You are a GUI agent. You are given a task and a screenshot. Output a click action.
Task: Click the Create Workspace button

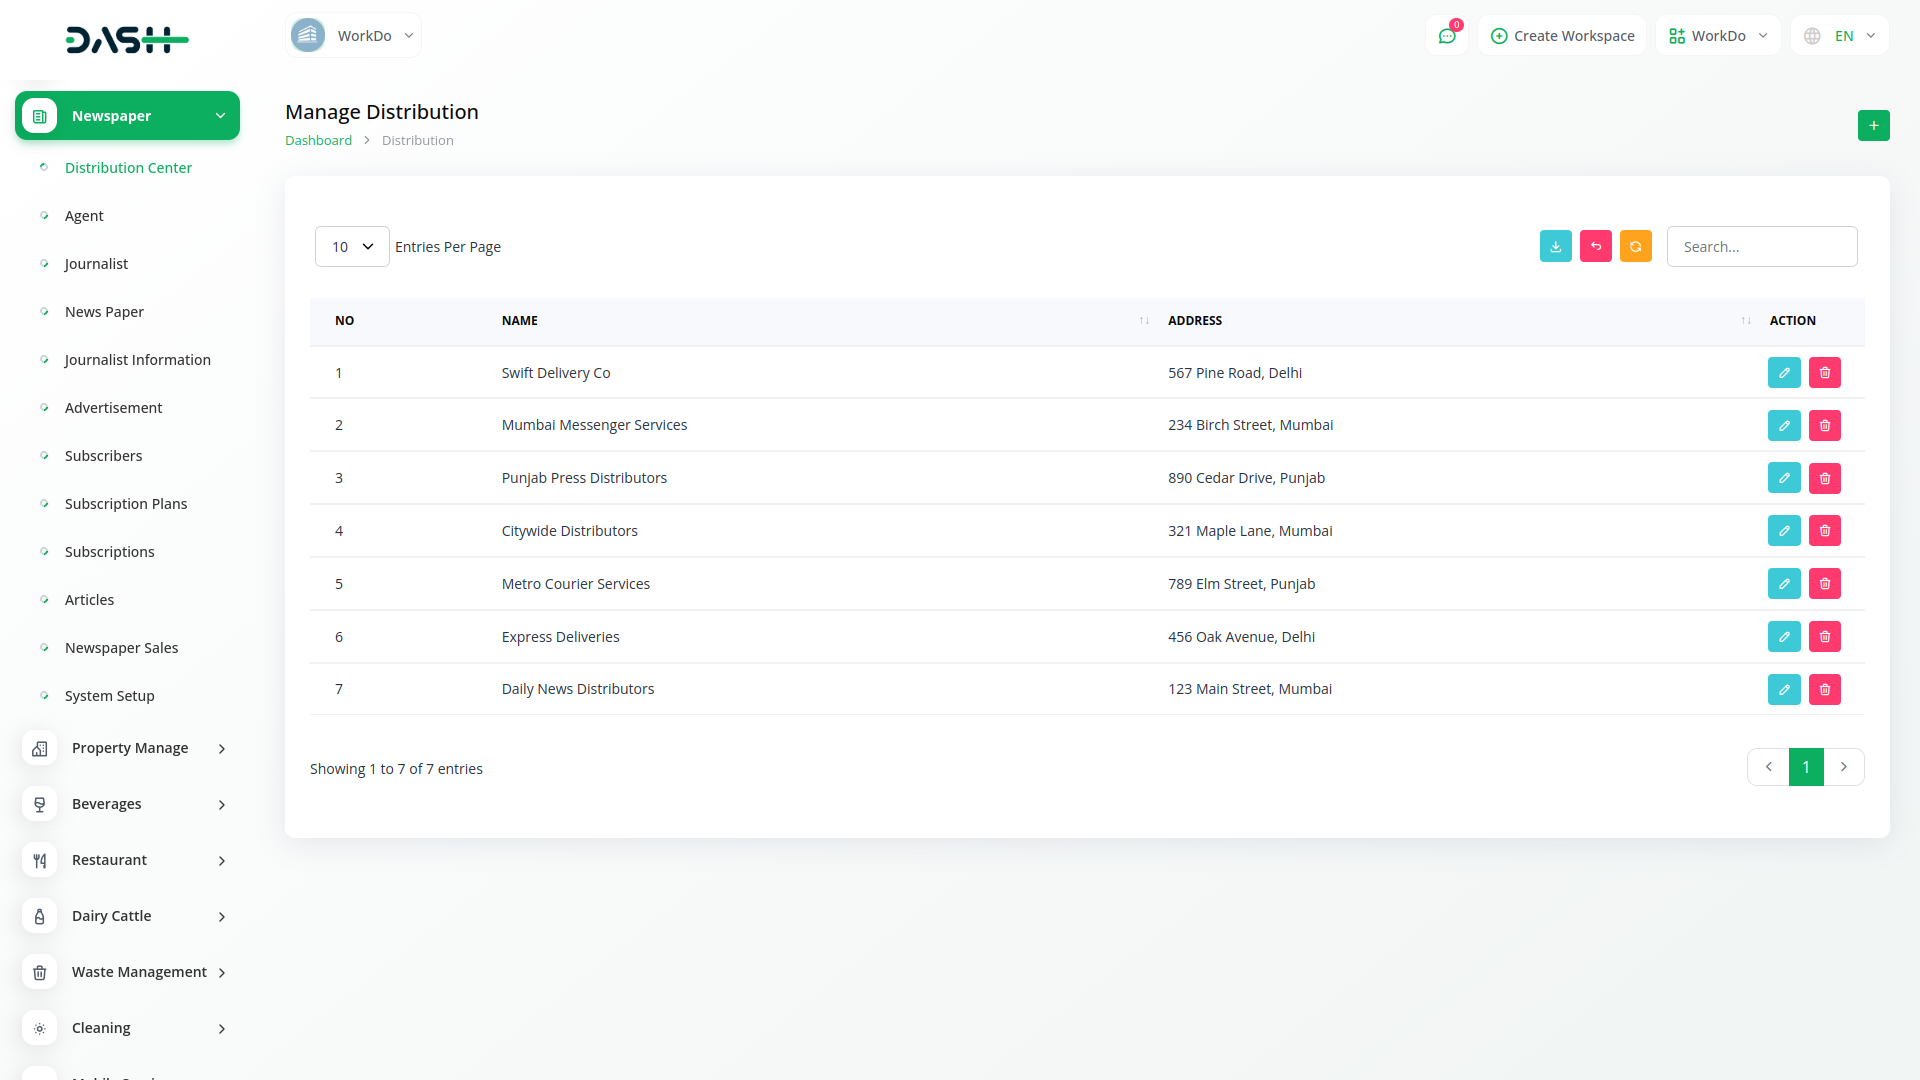point(1562,36)
